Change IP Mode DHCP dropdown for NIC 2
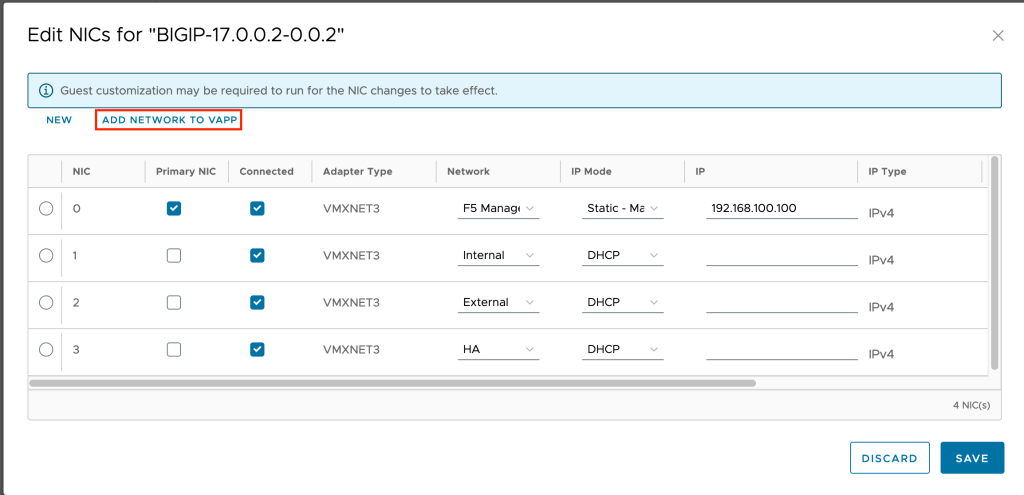 622,303
